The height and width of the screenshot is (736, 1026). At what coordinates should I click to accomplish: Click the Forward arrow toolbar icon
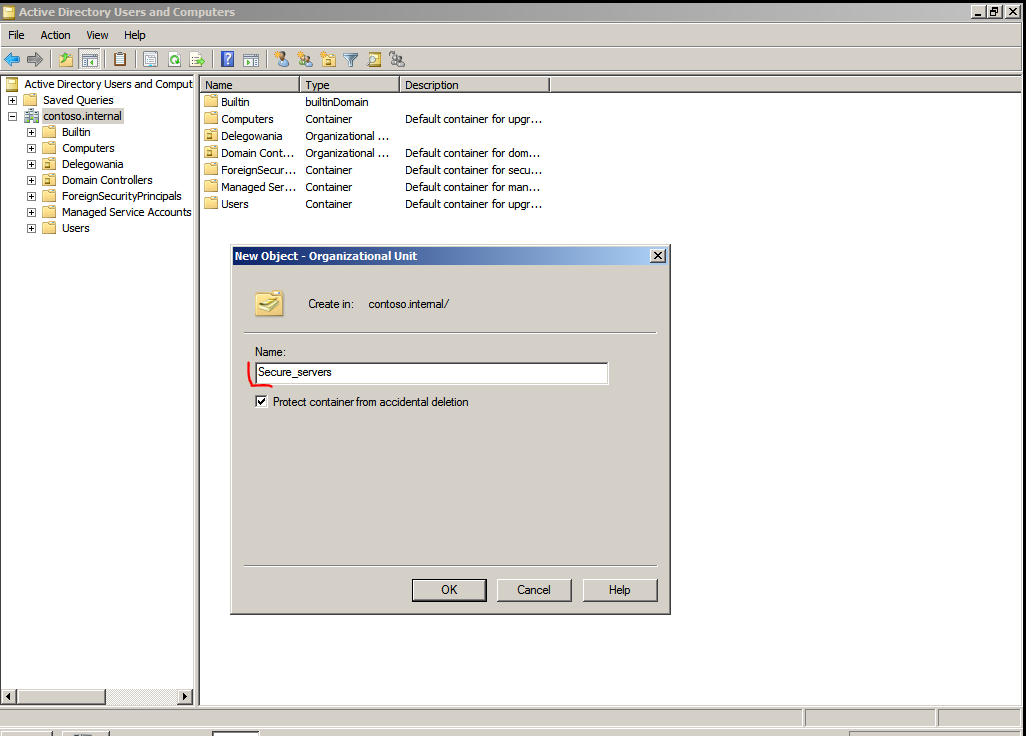click(35, 60)
